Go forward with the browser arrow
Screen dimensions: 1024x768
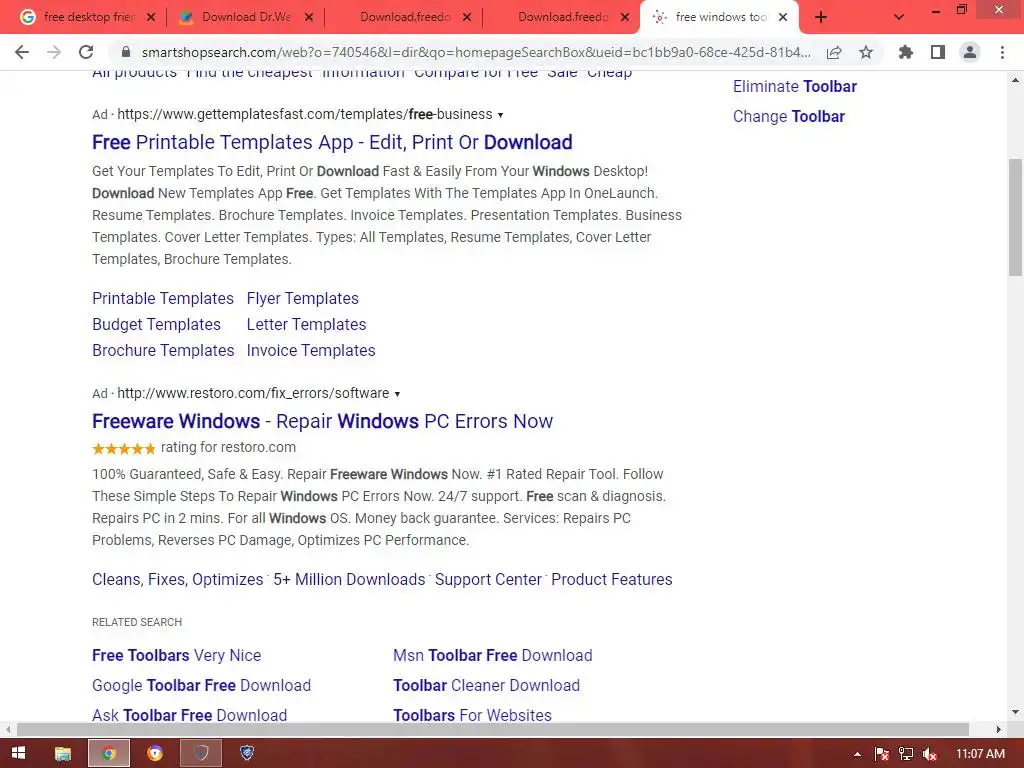point(54,52)
